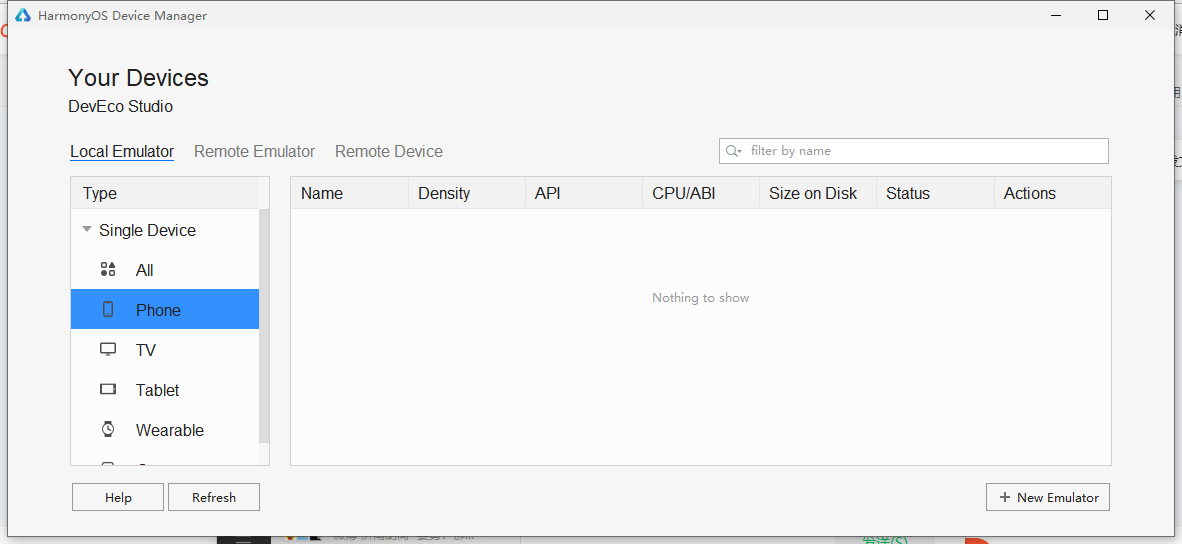The height and width of the screenshot is (544, 1182).
Task: Click the Wearable watch icon
Action: [108, 429]
